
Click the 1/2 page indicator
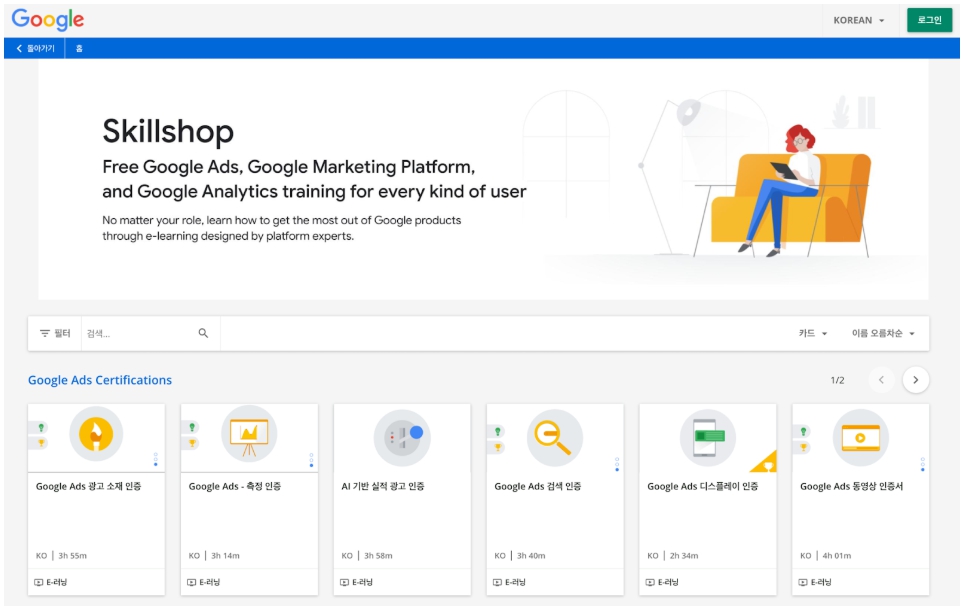point(837,380)
